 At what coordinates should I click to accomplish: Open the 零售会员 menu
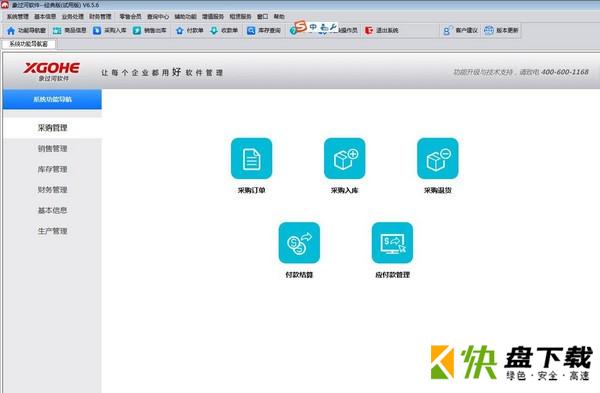[130, 16]
